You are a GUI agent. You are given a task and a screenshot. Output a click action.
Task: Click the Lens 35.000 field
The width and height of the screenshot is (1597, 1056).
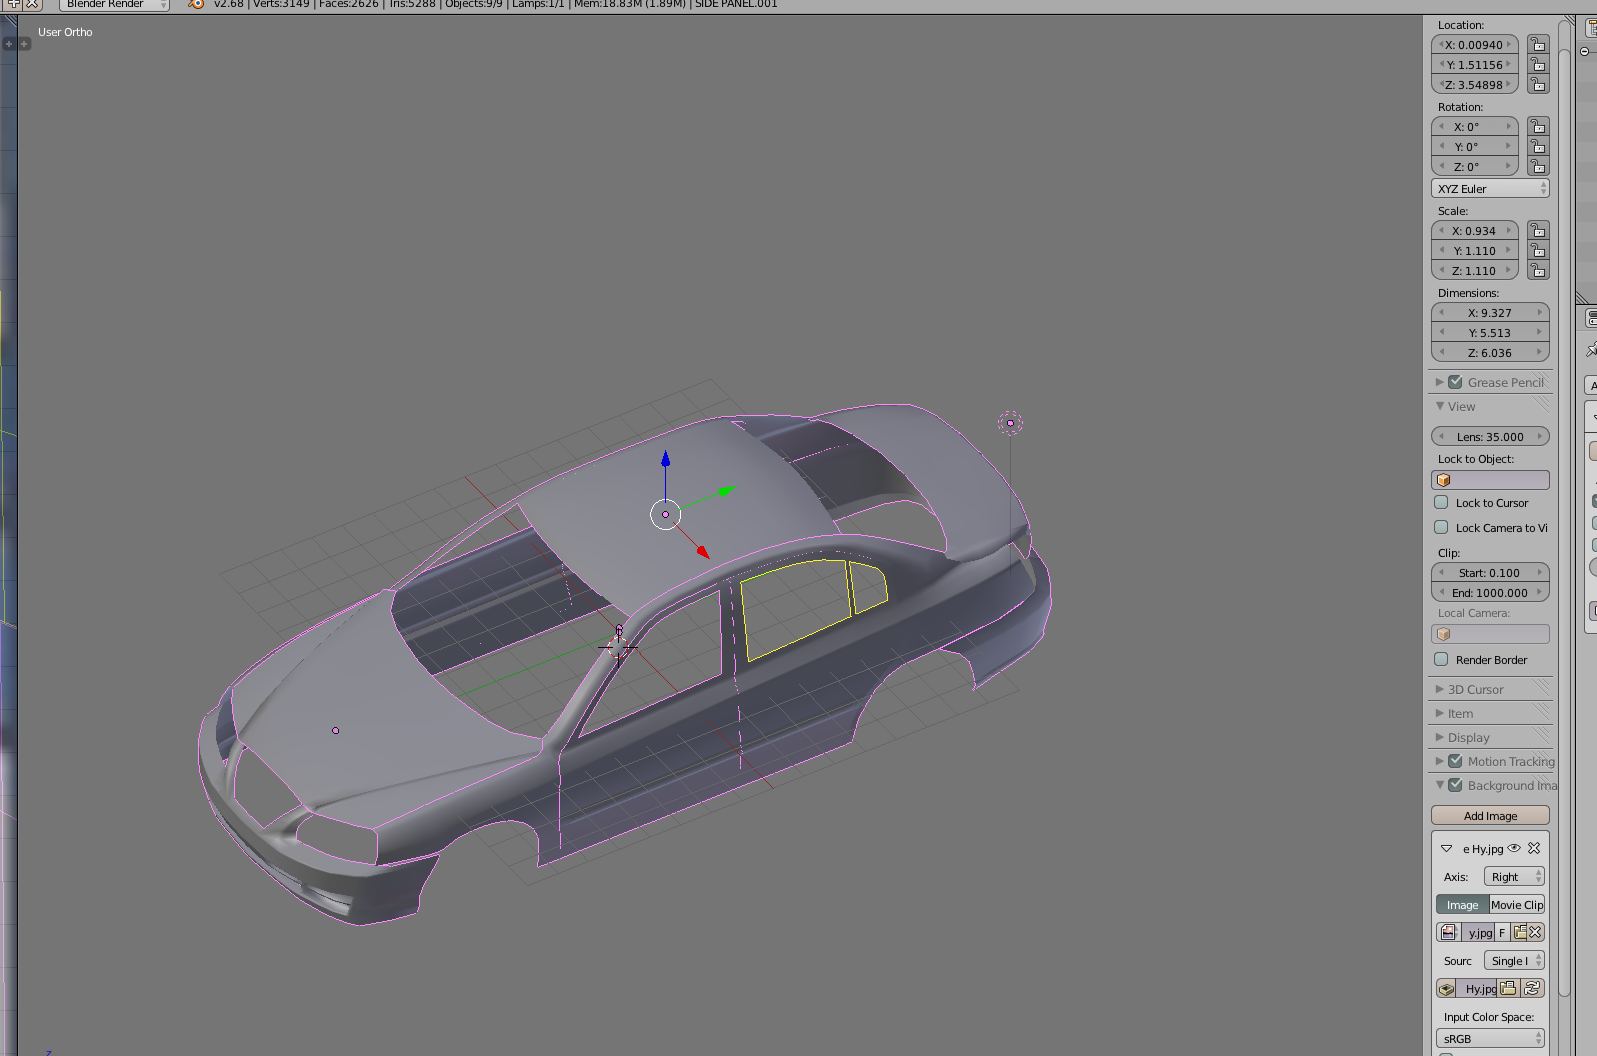coord(1490,437)
